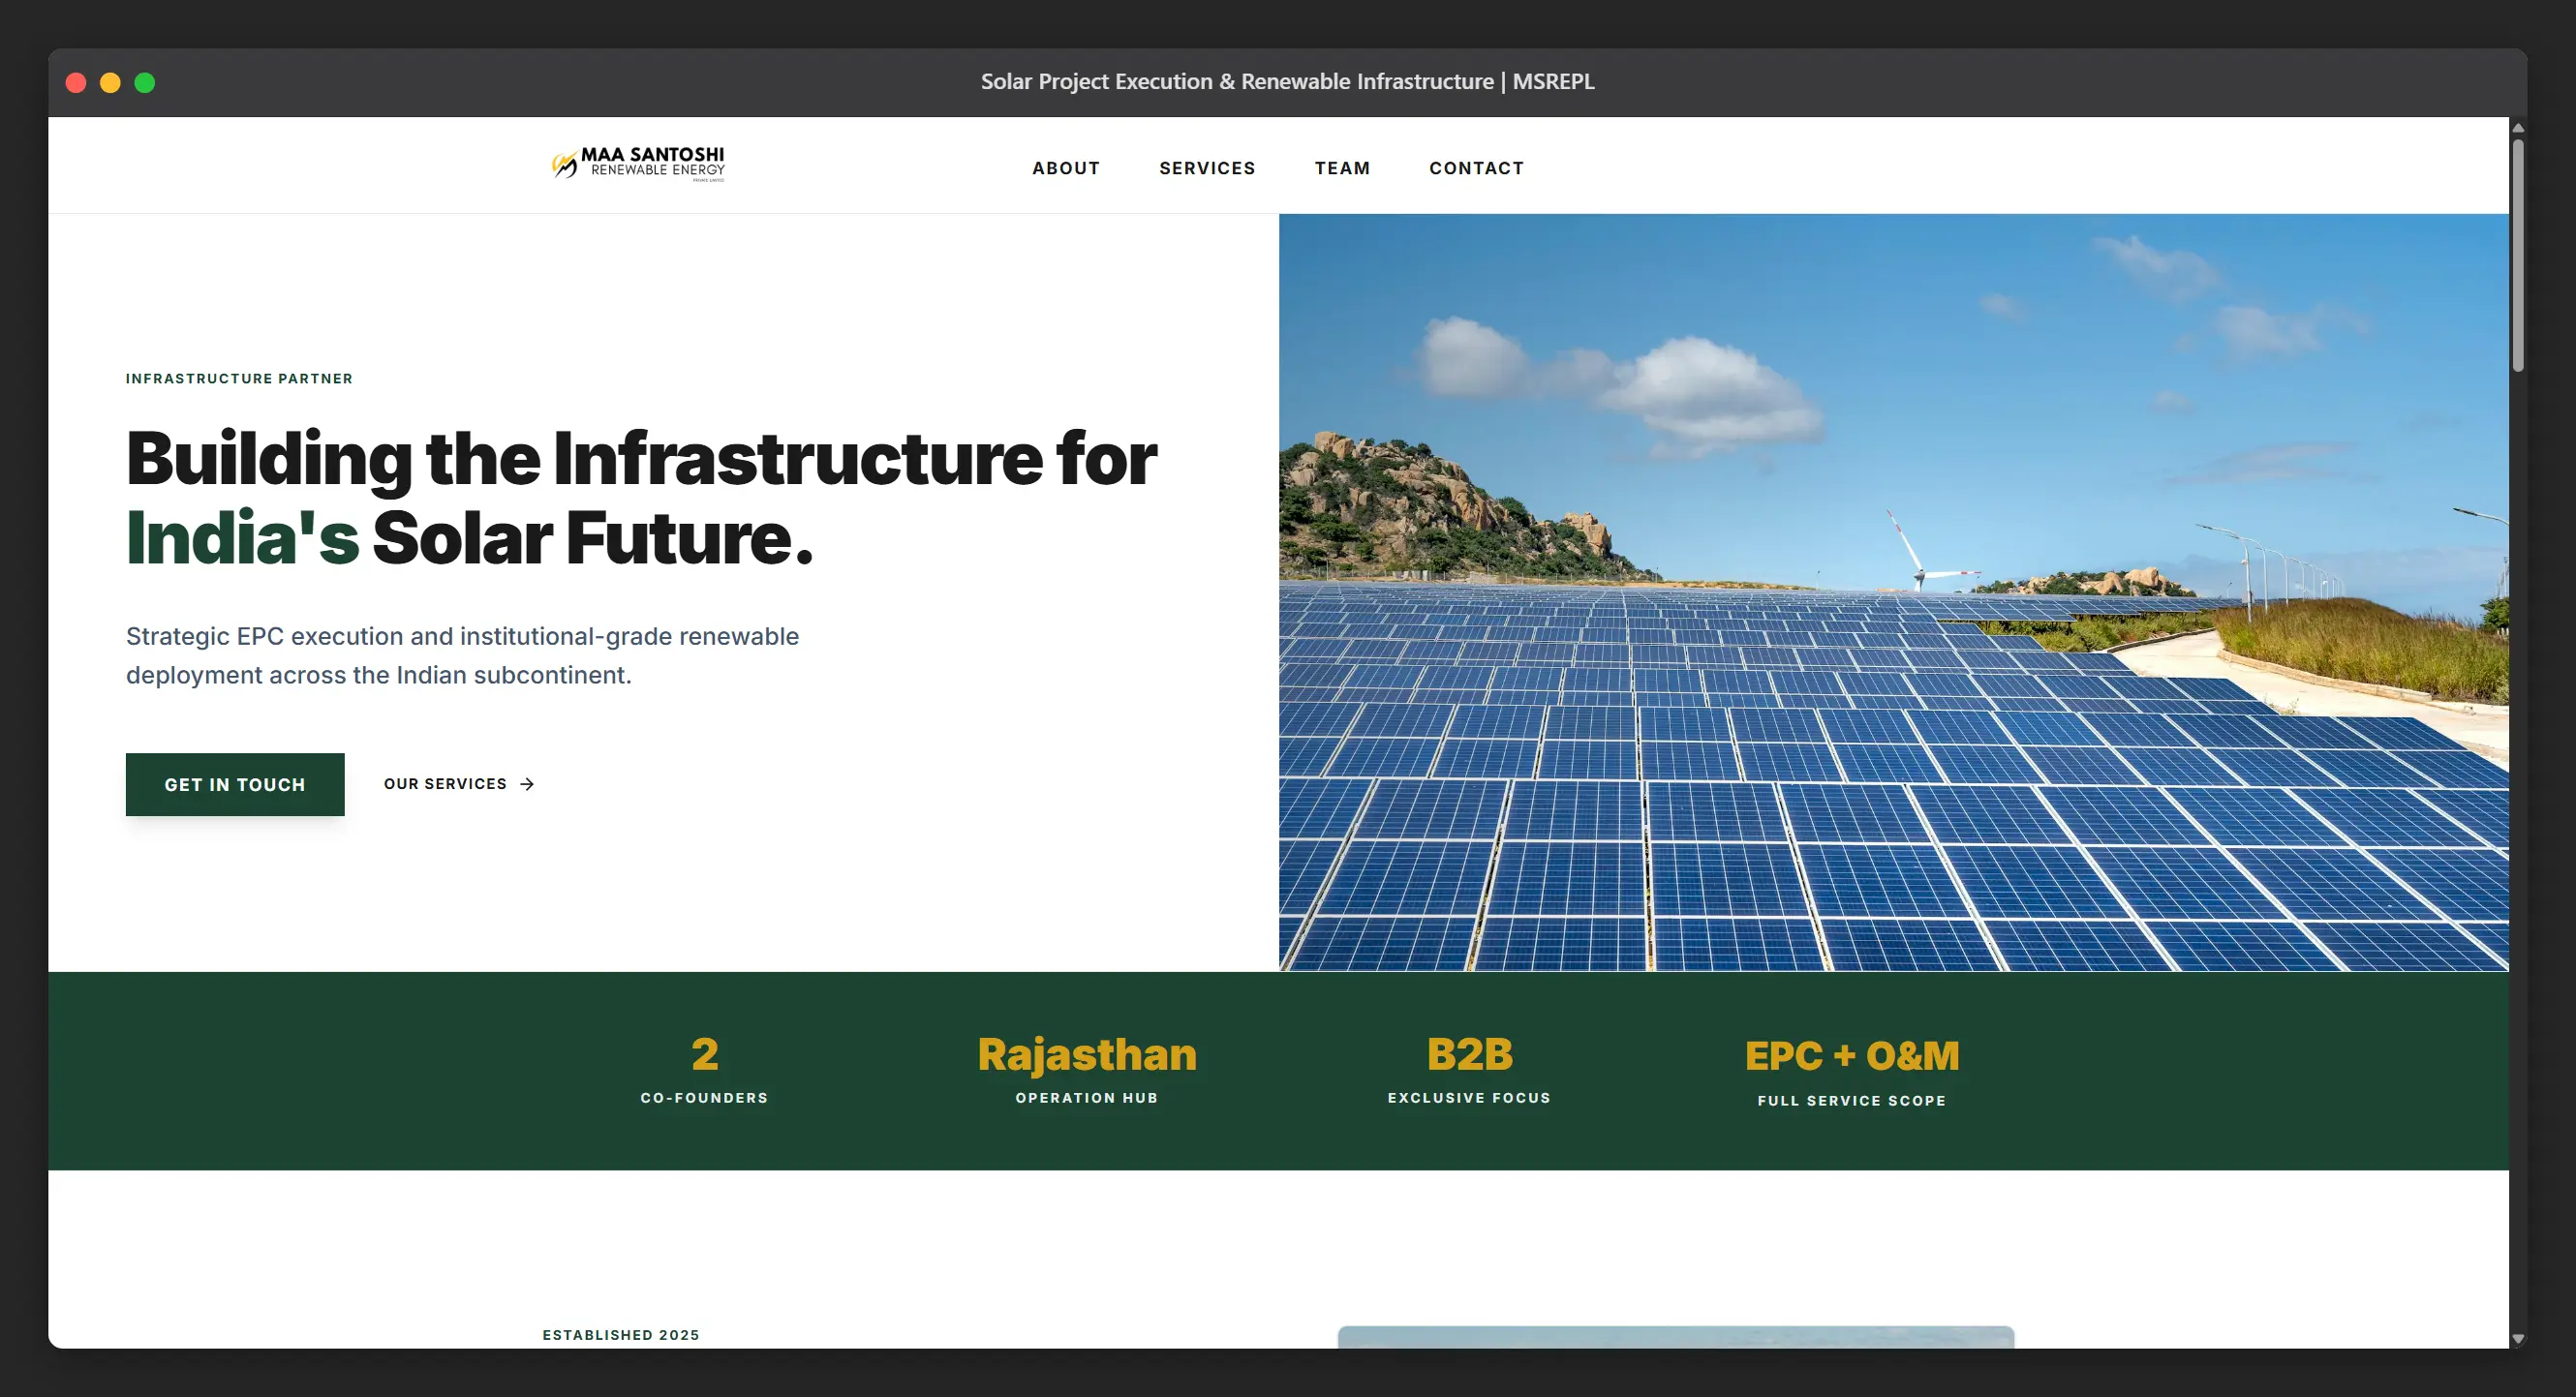This screenshot has height=1397, width=2576.
Task: Click the INFRASTRUCTURE PARTNER tagline
Action: pos(239,378)
